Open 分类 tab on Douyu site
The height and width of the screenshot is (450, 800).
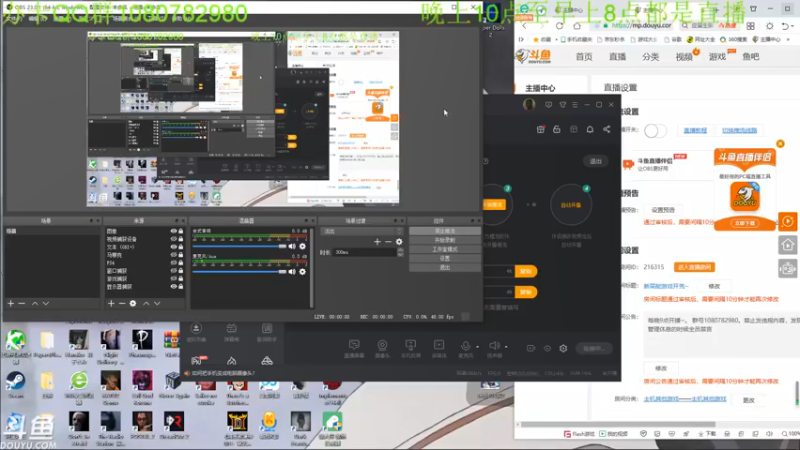651,57
